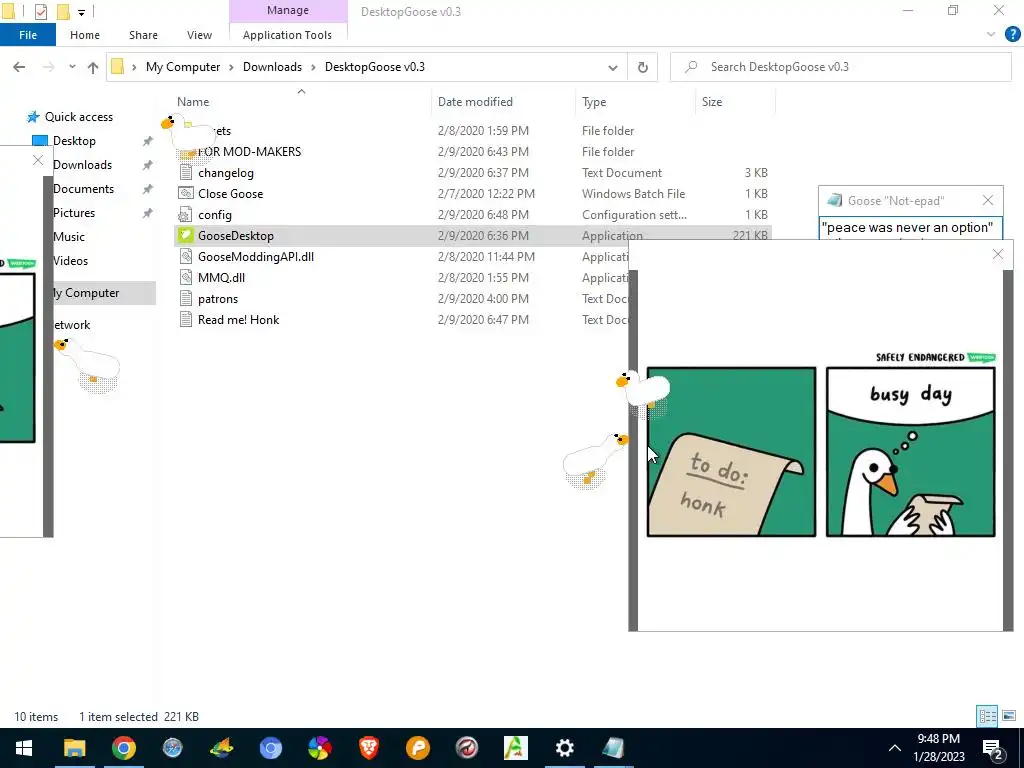This screenshot has width=1024, height=768.
Task: Close the Goose Not-epad window
Action: pos(988,200)
